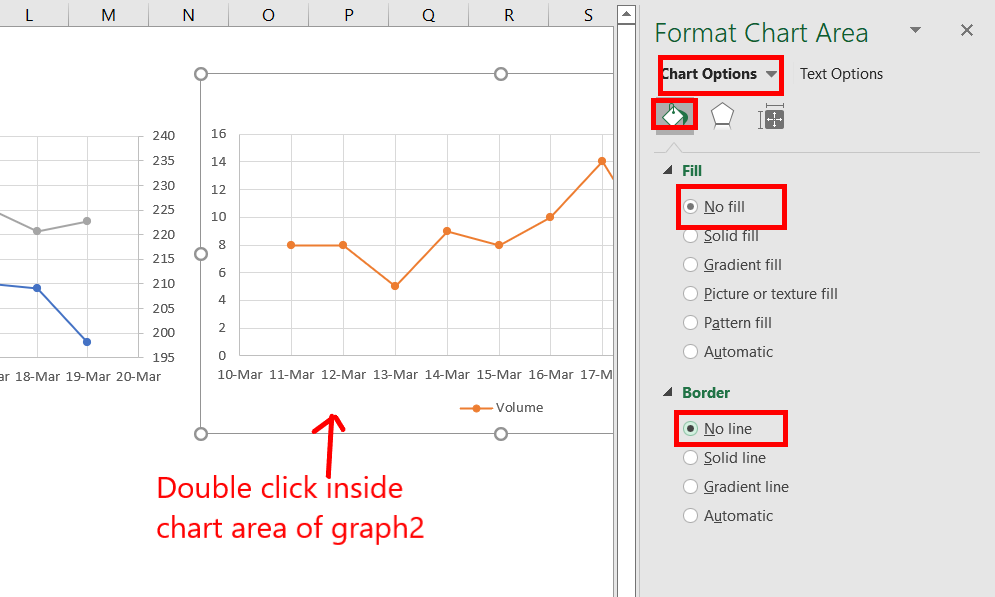Open the task pane options dropdown arrow
Image resolution: width=995 pixels, height=597 pixels.
click(x=915, y=30)
